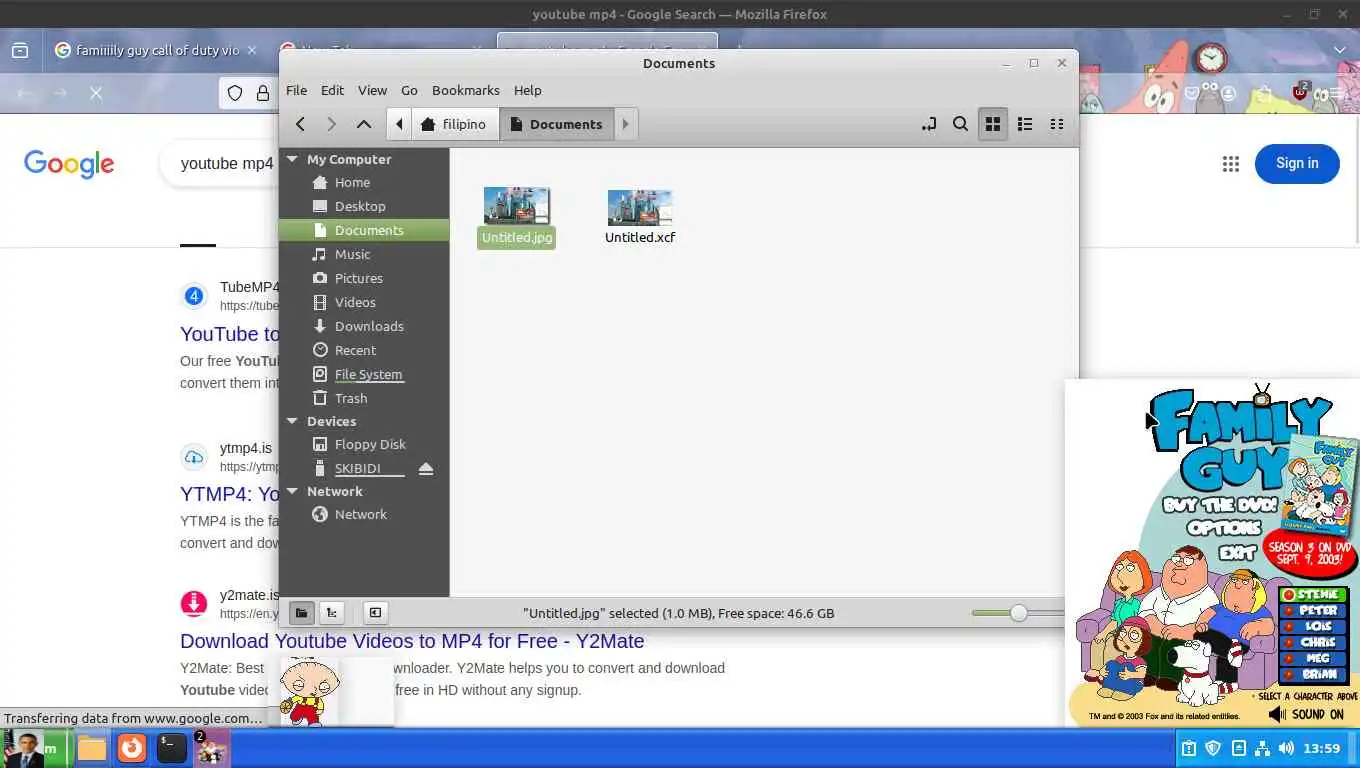
Task: Open the File menu
Action: [x=297, y=90]
